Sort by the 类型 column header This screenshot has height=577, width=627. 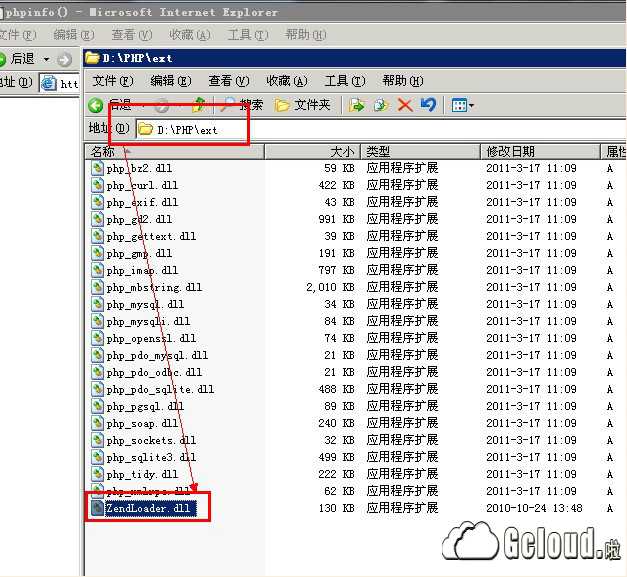click(x=421, y=152)
